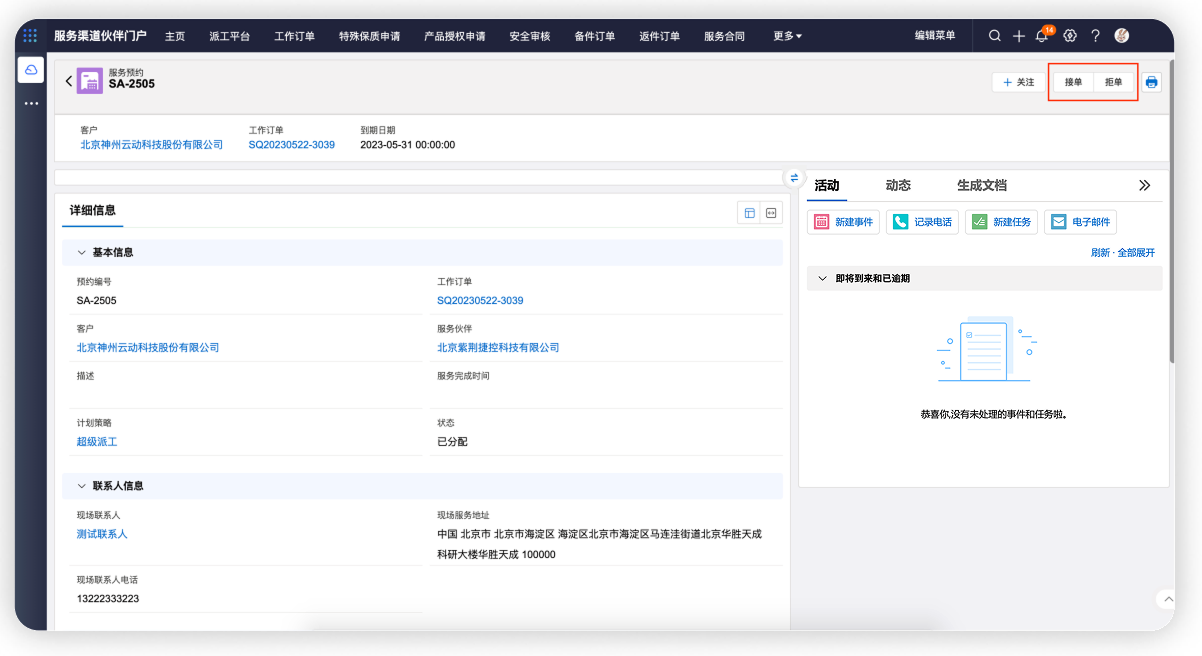Click the search magnifier icon
Viewport: 1202px width, 656px height.
pos(994,36)
